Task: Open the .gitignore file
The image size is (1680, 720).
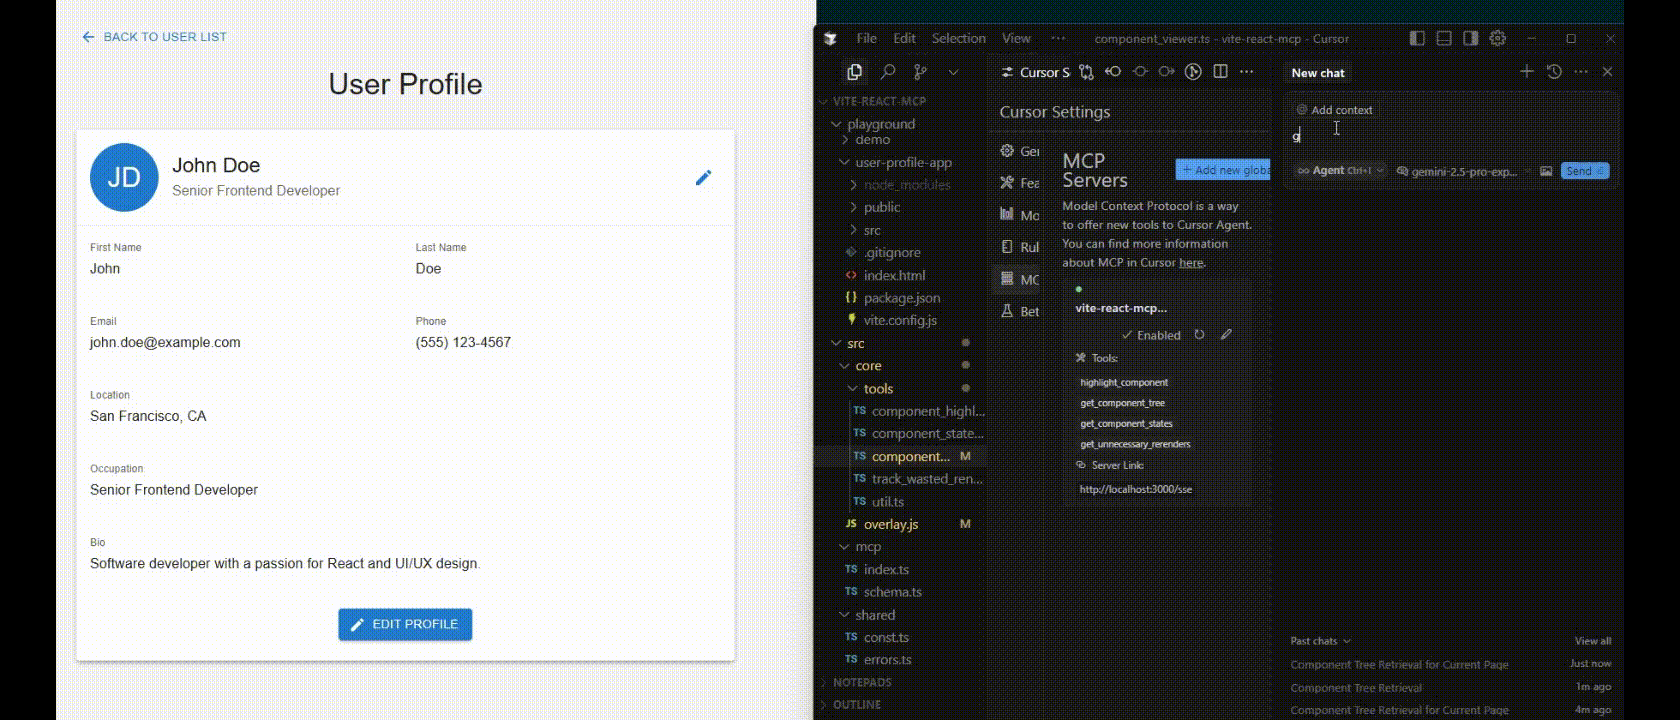Action: [x=892, y=253]
